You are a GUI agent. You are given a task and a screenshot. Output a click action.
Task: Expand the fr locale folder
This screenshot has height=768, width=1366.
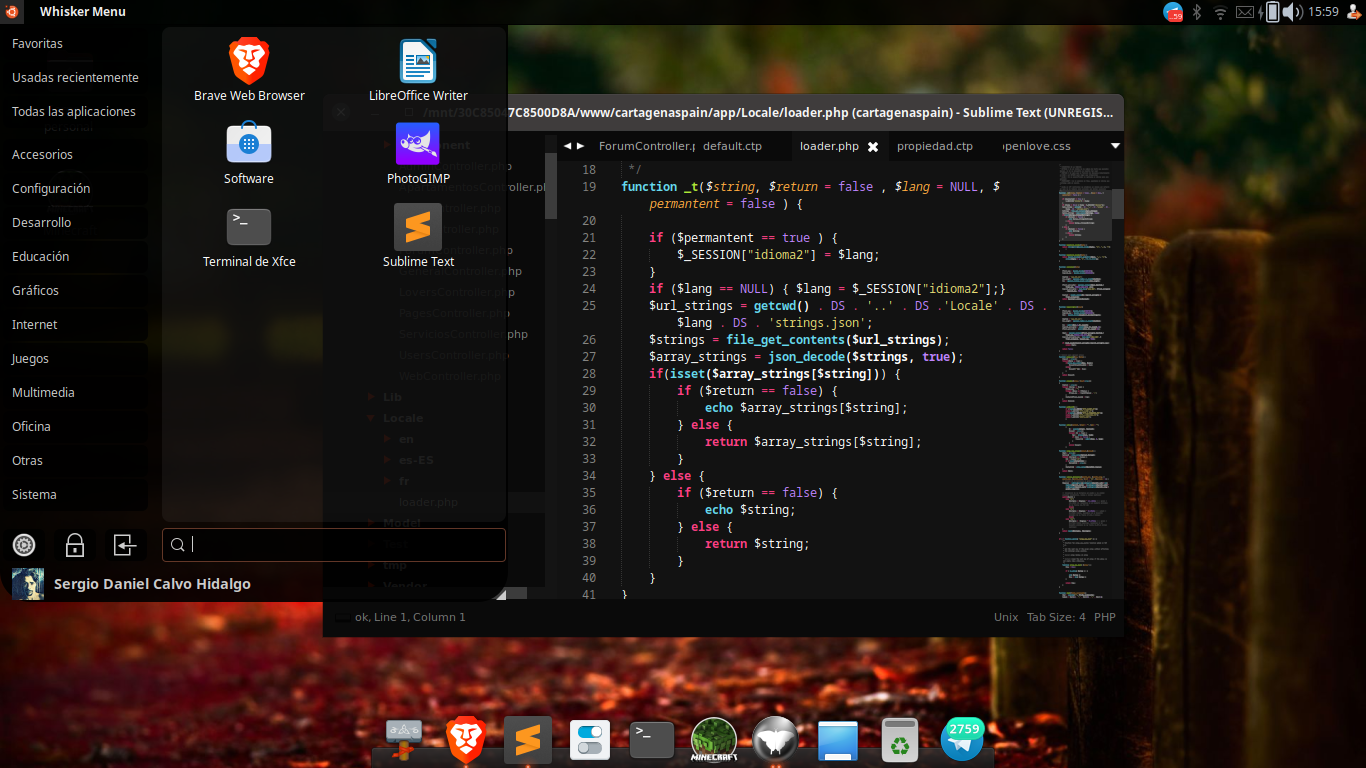click(x=403, y=481)
